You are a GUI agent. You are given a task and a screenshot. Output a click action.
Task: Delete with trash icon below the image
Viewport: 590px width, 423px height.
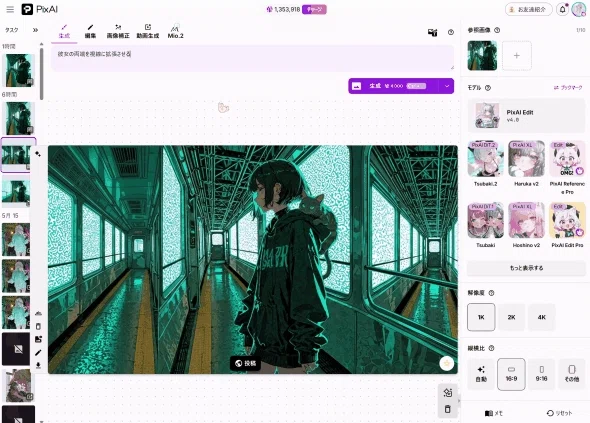(447, 409)
